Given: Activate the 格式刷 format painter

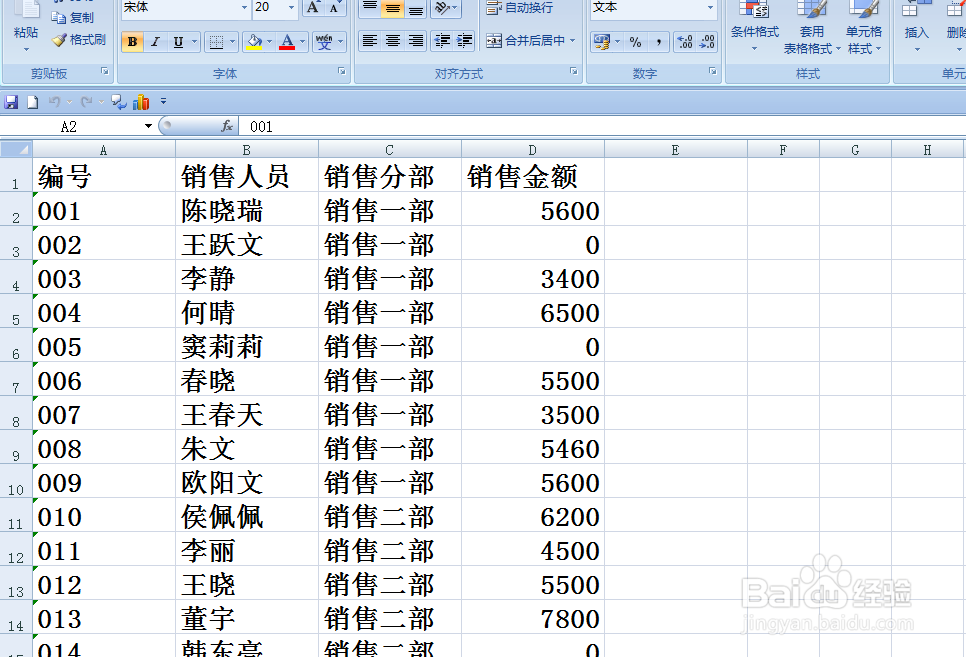Looking at the screenshot, I should coord(79,41).
